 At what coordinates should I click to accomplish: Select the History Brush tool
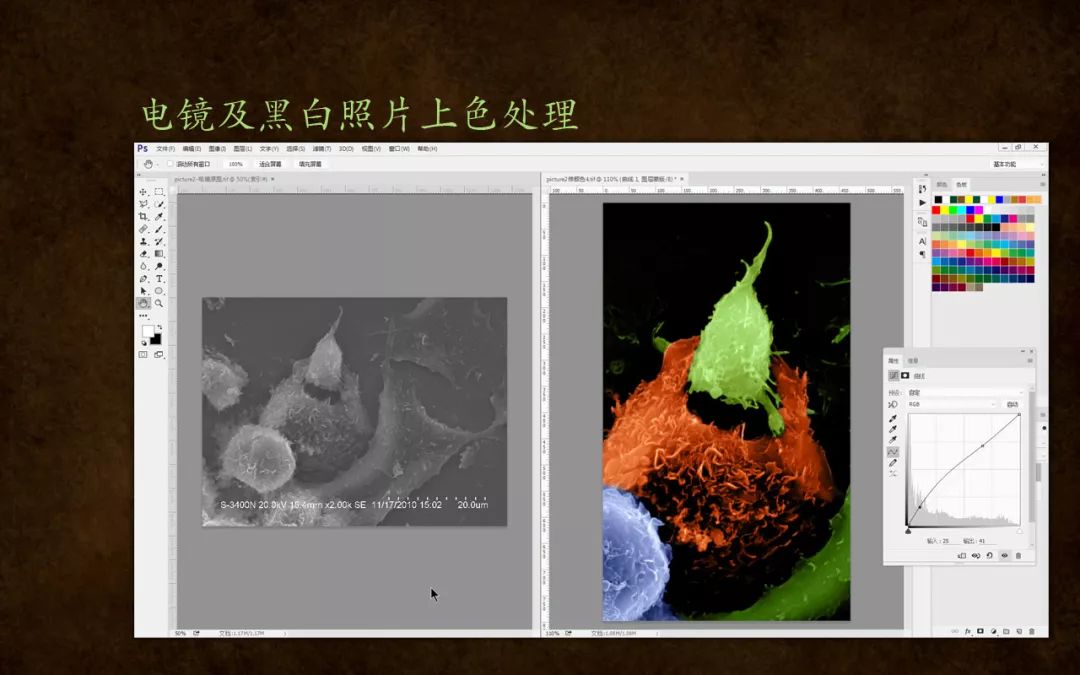159,241
